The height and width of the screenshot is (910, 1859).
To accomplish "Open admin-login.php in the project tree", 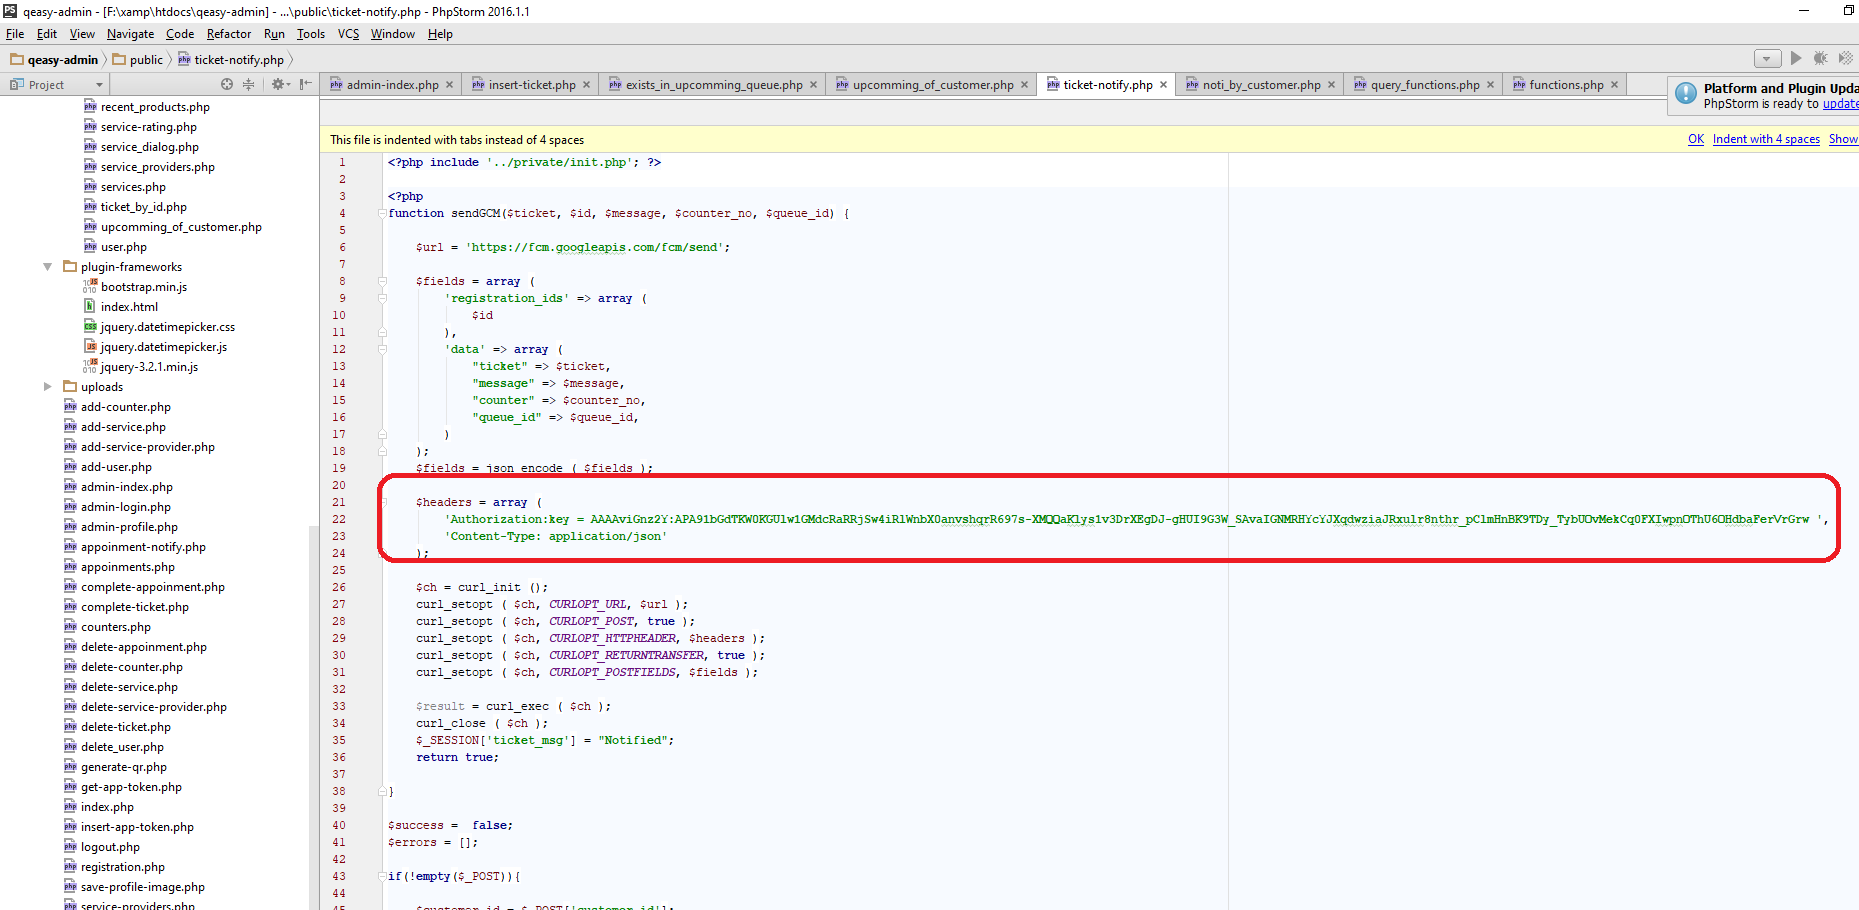I will click(125, 507).
